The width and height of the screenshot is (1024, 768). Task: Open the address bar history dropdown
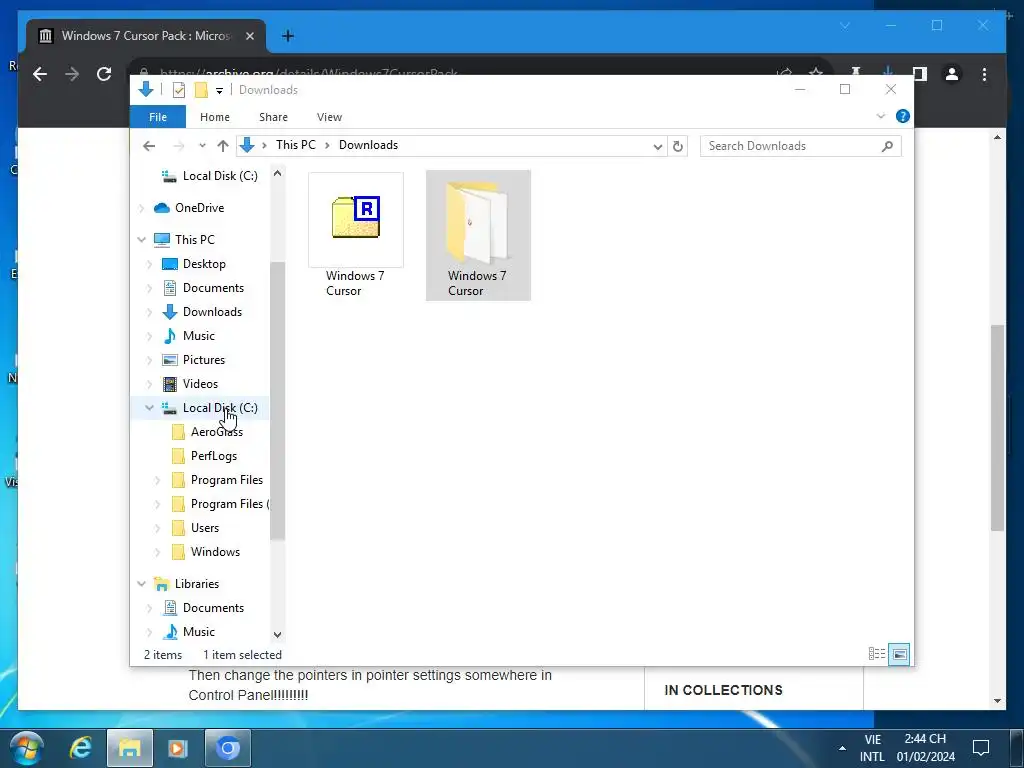(658, 146)
